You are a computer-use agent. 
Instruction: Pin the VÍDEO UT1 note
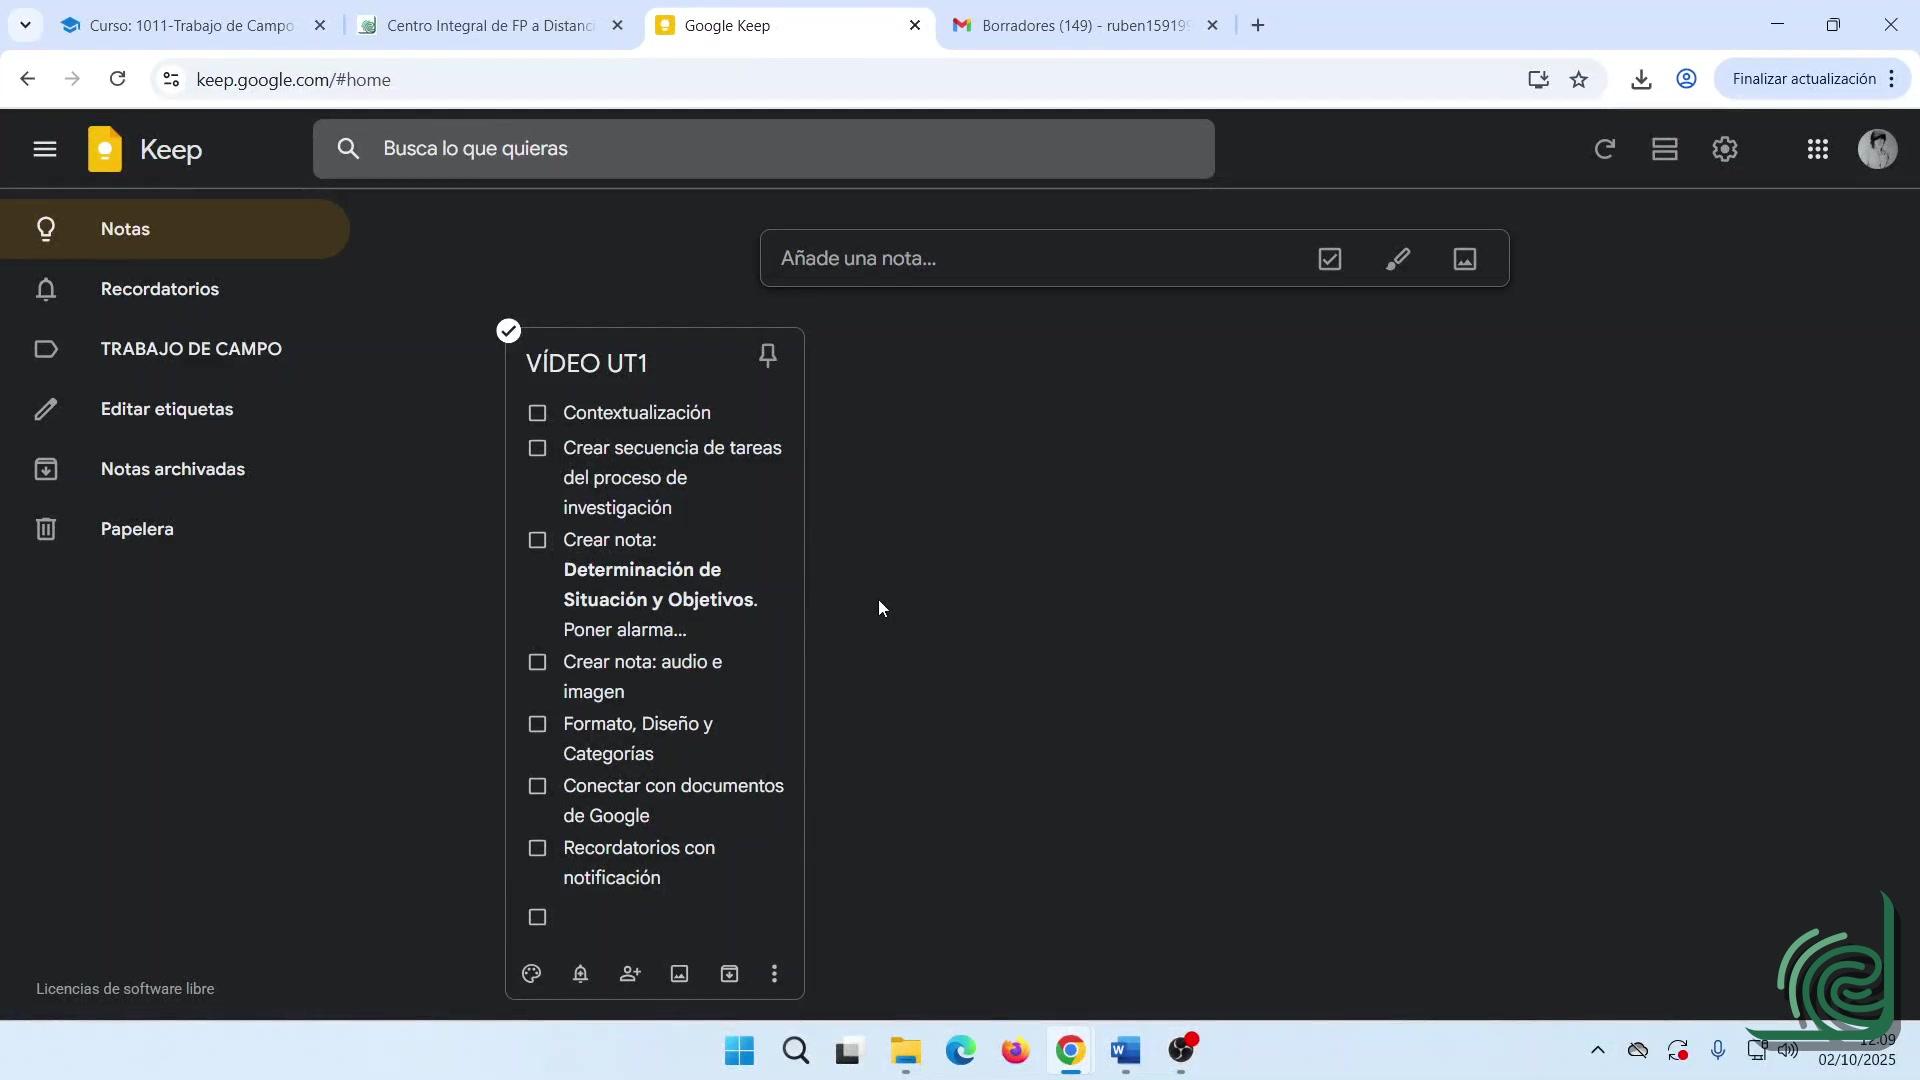(768, 356)
